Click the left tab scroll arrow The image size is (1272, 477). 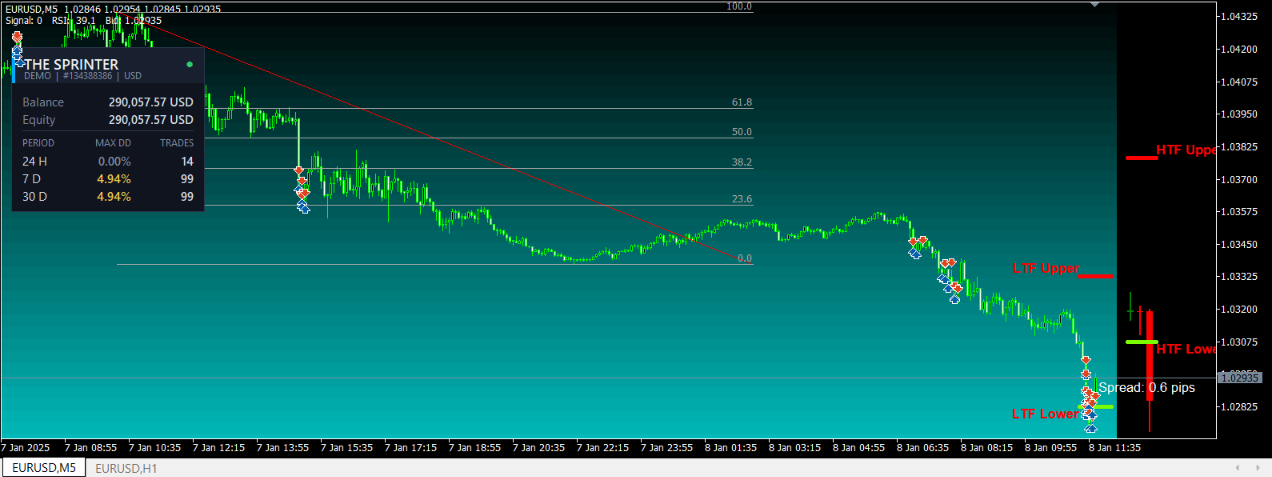1239,468
